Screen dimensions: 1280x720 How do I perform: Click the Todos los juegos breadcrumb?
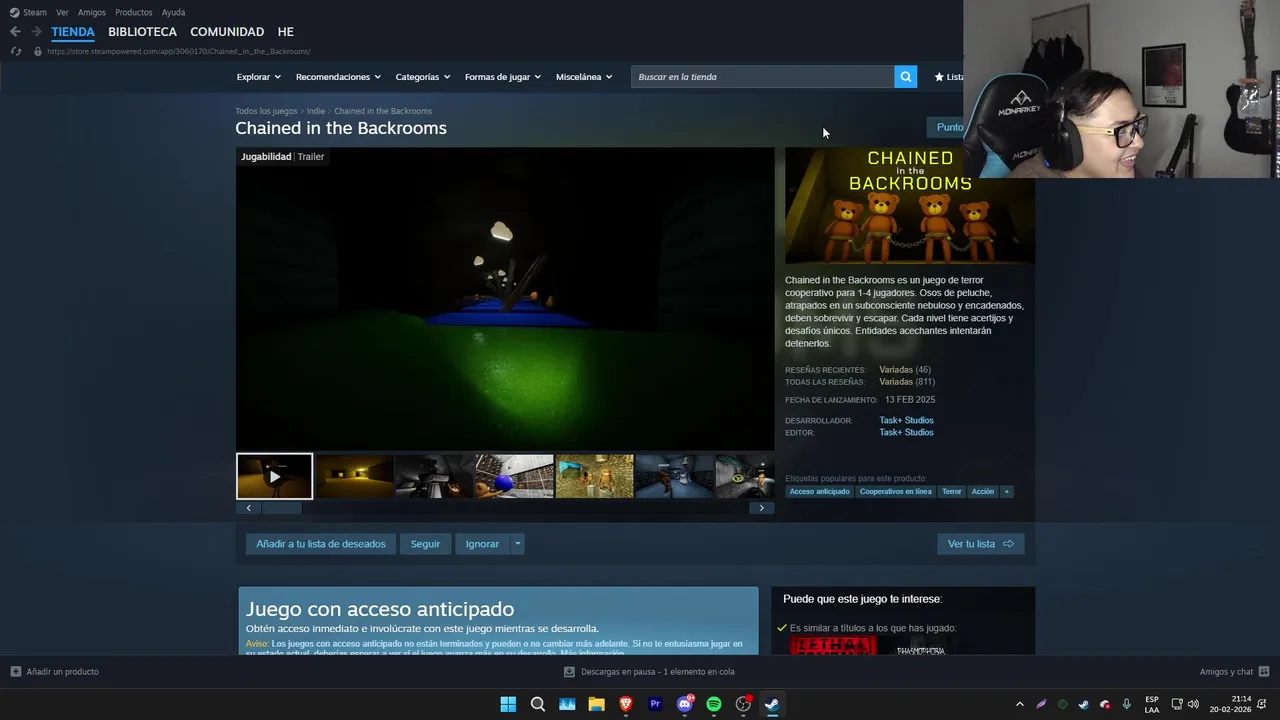(266, 111)
